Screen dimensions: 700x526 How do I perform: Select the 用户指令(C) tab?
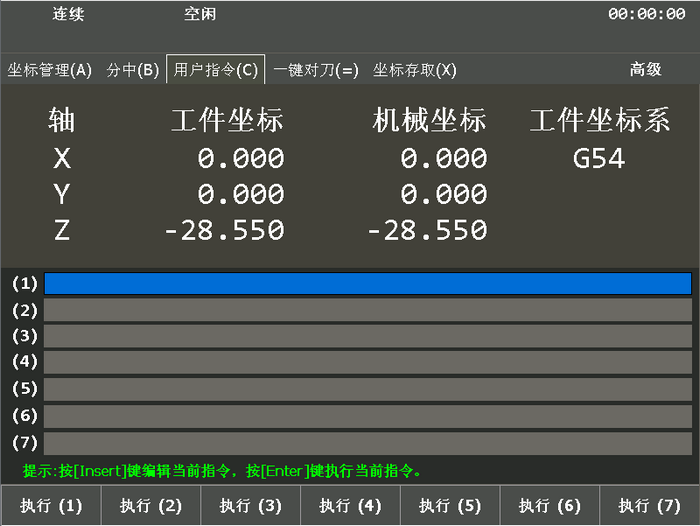(x=216, y=70)
